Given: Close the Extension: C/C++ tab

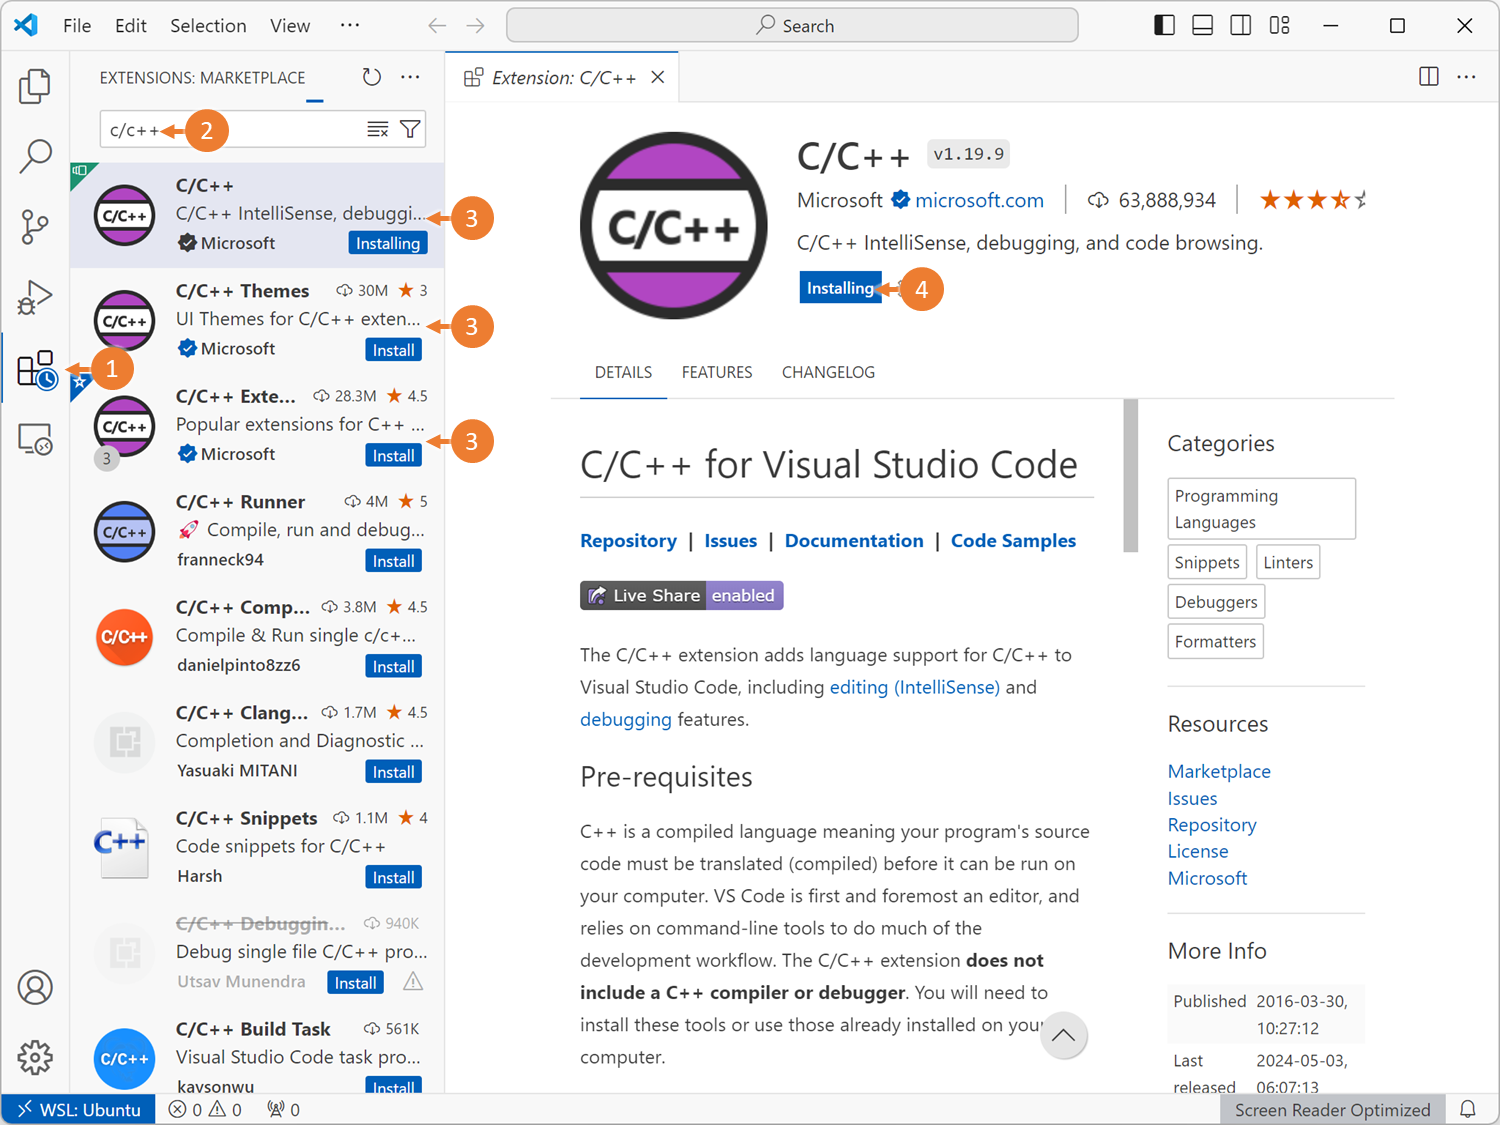Looking at the screenshot, I should 658,77.
